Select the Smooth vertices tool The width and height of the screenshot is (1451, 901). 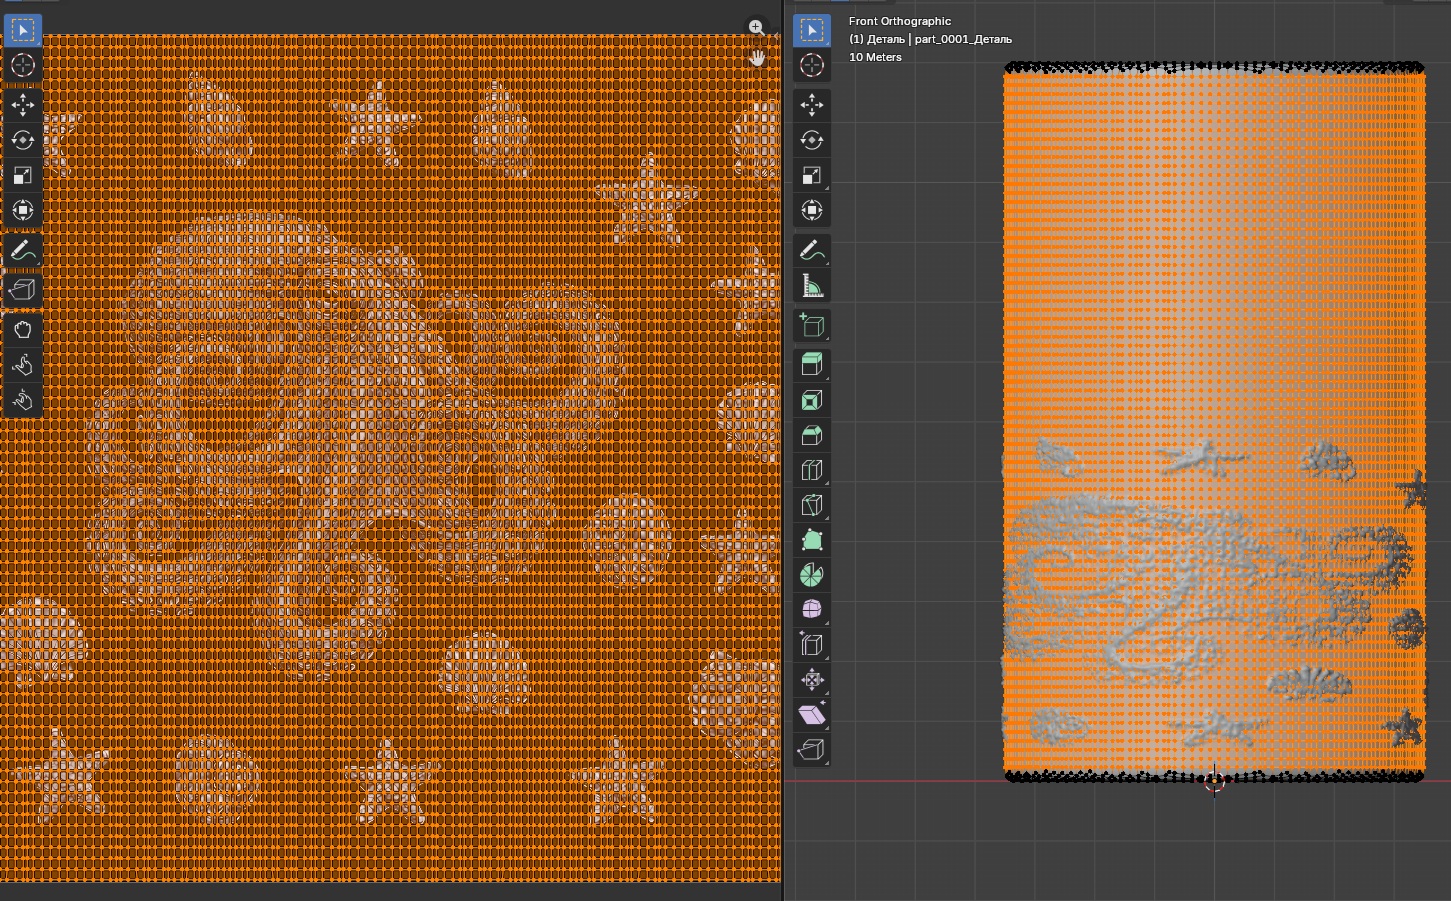point(812,610)
